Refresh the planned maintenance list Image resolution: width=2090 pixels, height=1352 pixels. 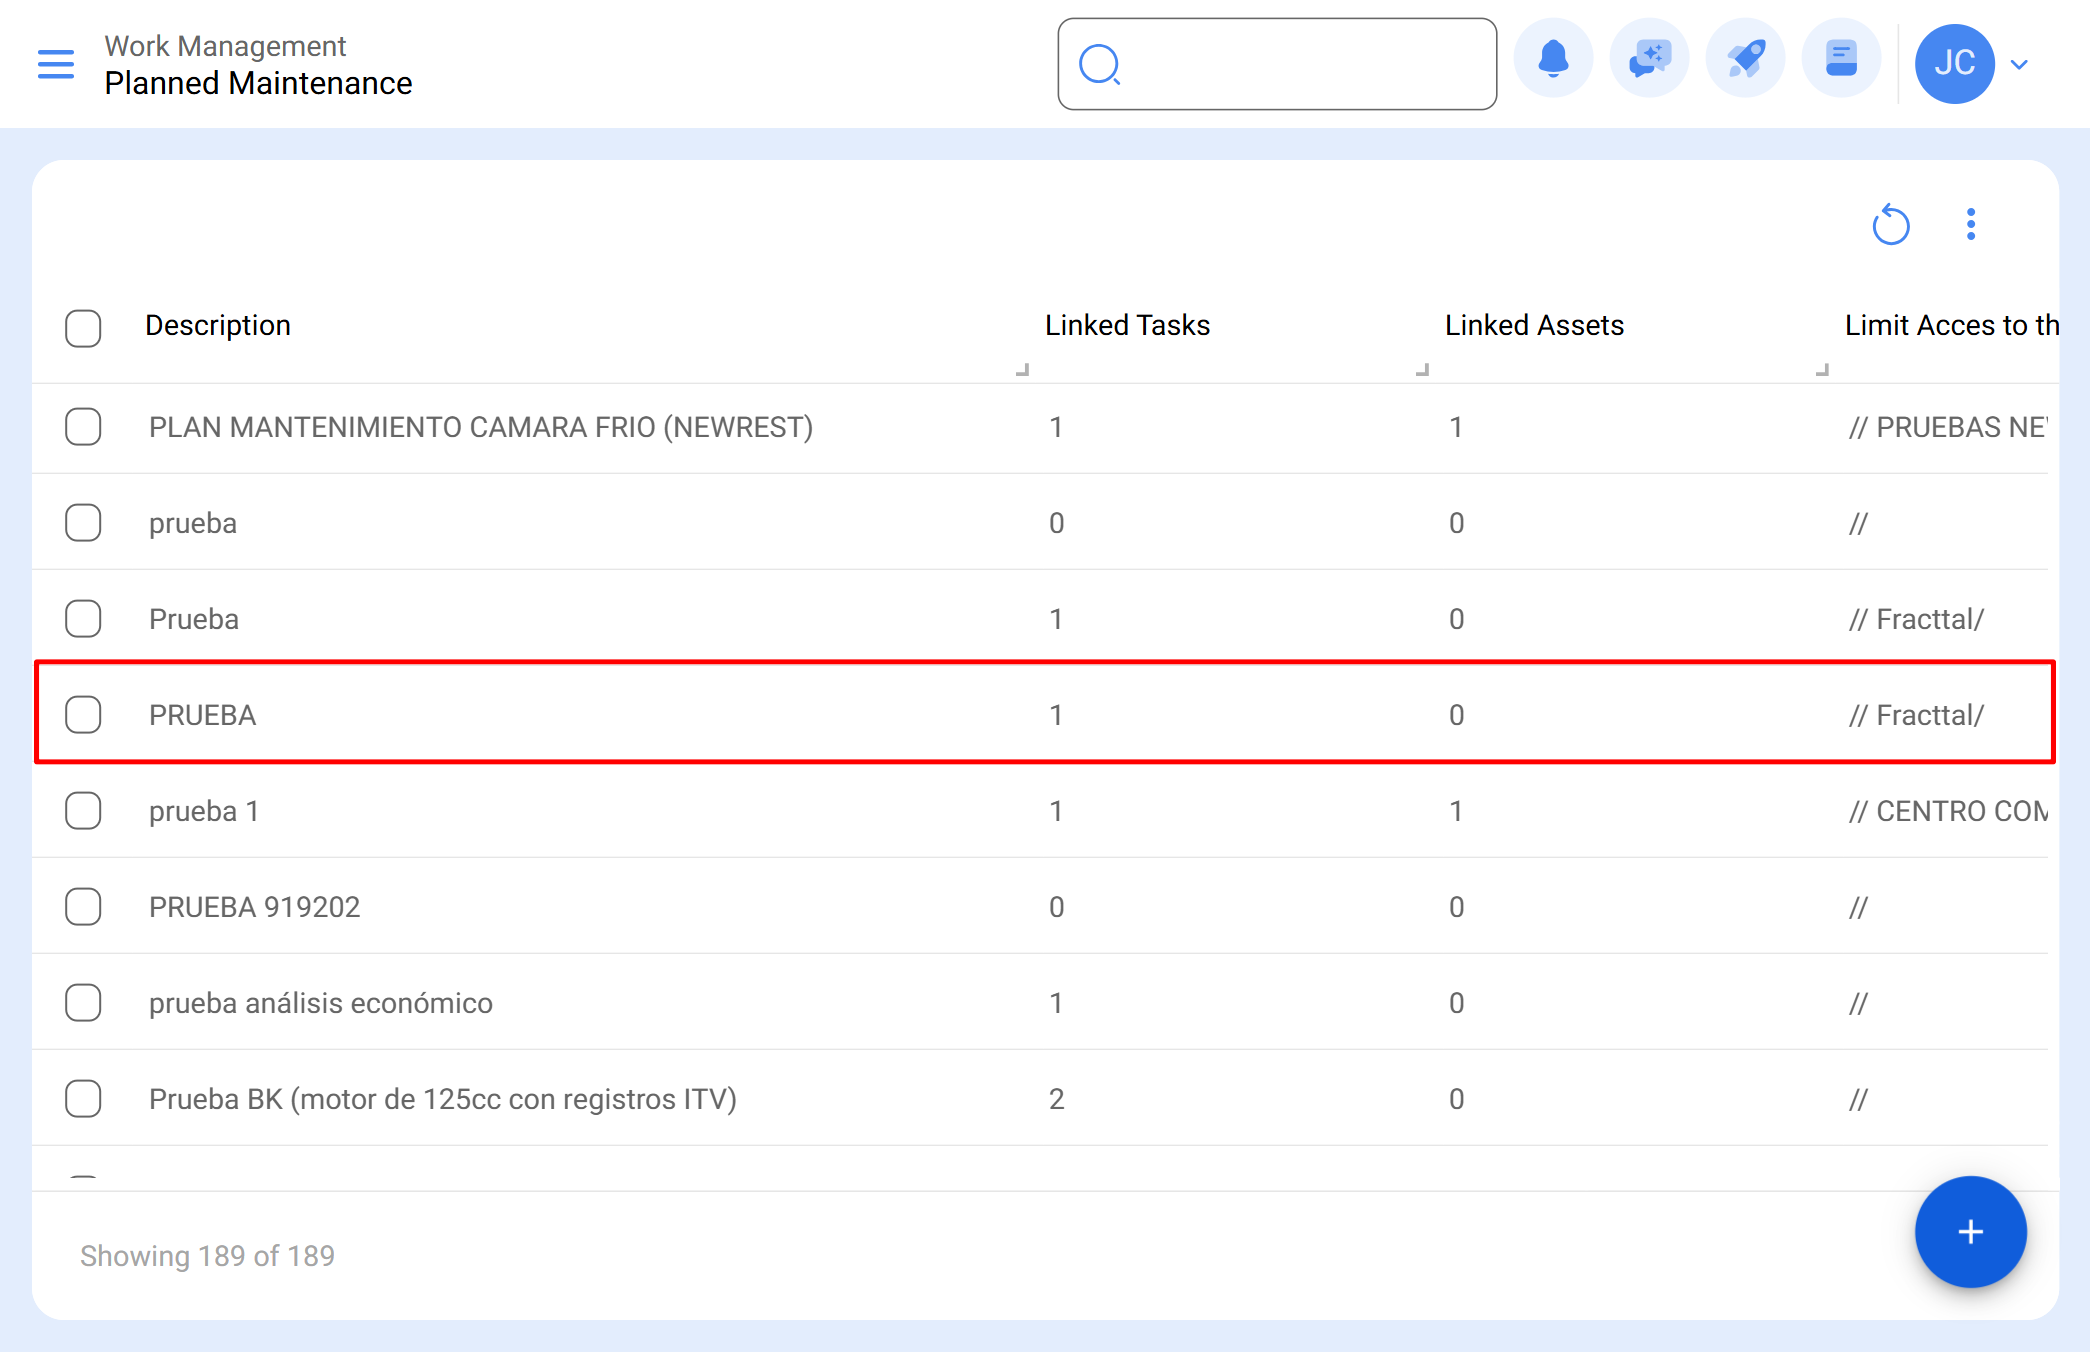pos(1892,225)
